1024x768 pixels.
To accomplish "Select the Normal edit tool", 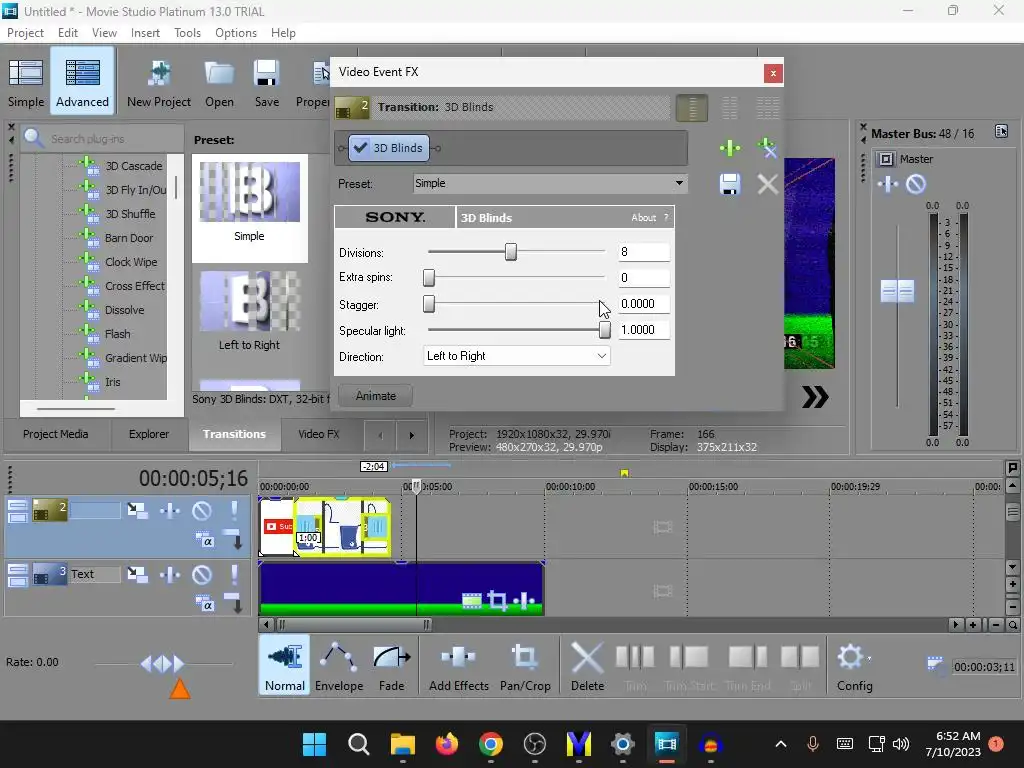I will (284, 666).
